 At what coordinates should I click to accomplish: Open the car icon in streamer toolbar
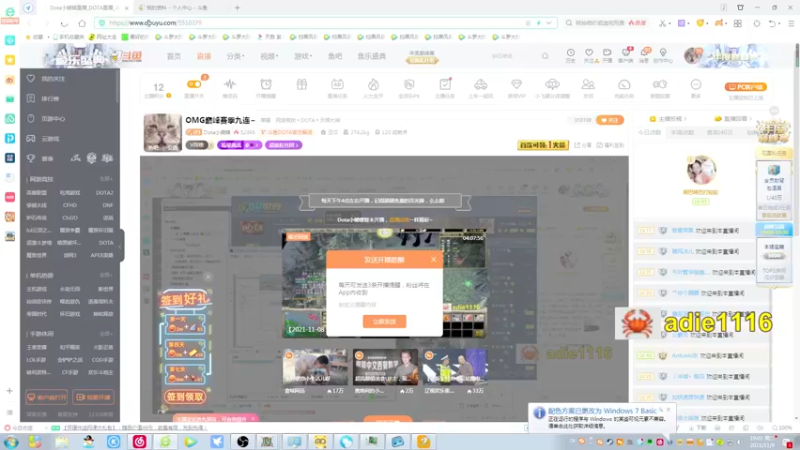tap(481, 84)
